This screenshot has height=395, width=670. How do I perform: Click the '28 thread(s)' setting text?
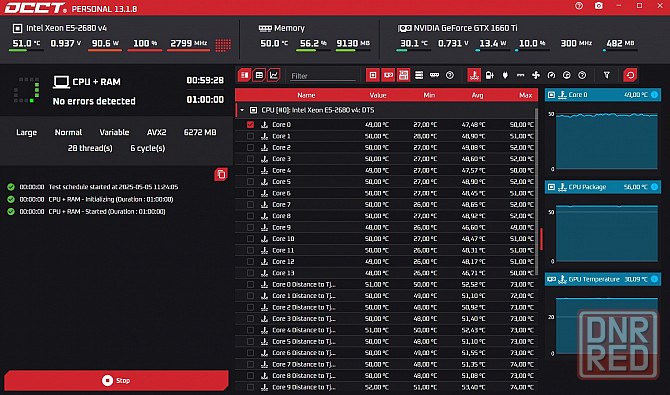90,148
